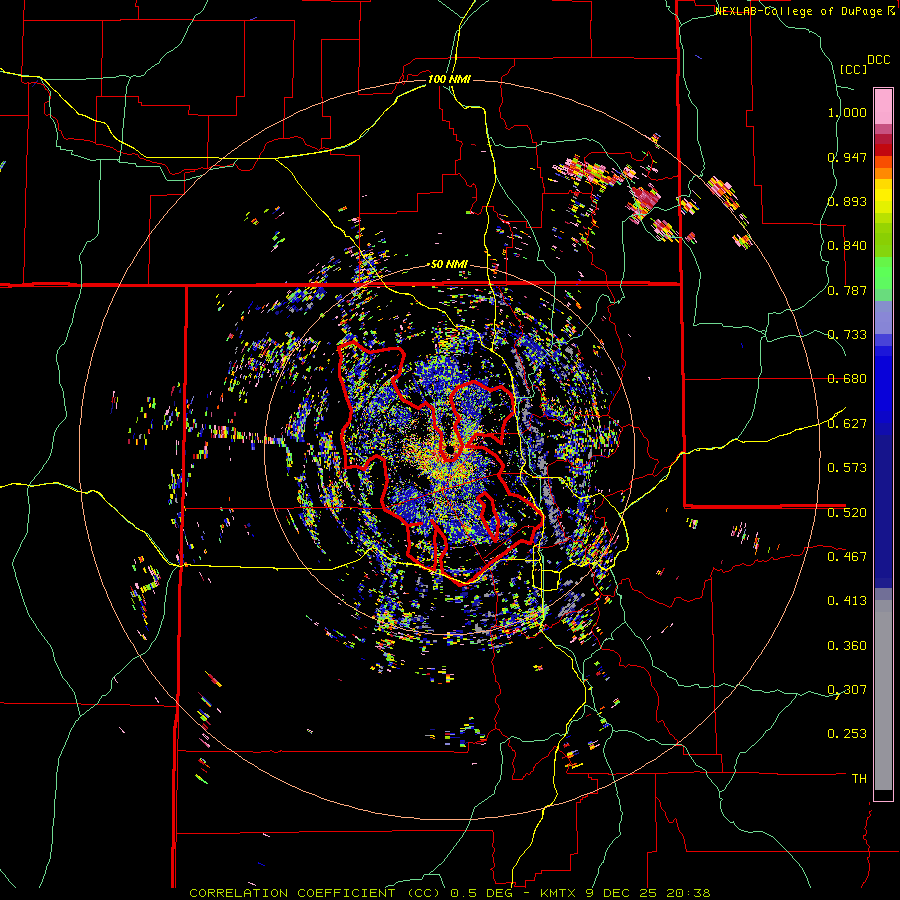Select the 0.413 legend value
Image resolution: width=900 pixels, height=900 pixels.
pyautogui.click(x=847, y=601)
